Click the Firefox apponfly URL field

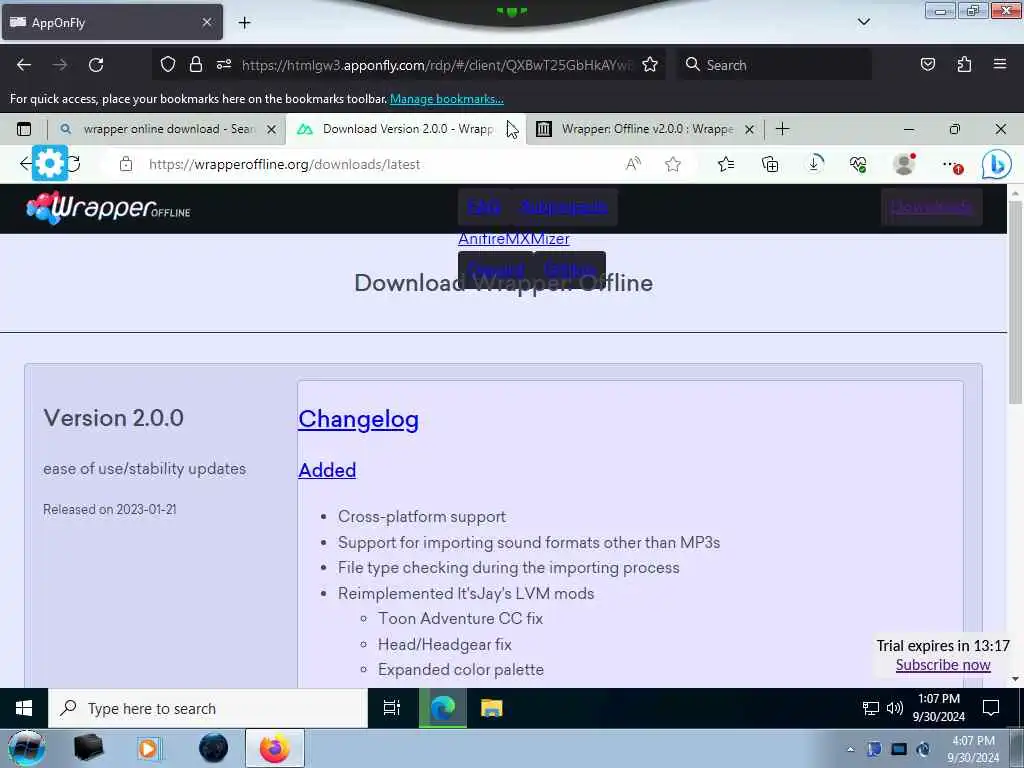pyautogui.click(x=436, y=65)
